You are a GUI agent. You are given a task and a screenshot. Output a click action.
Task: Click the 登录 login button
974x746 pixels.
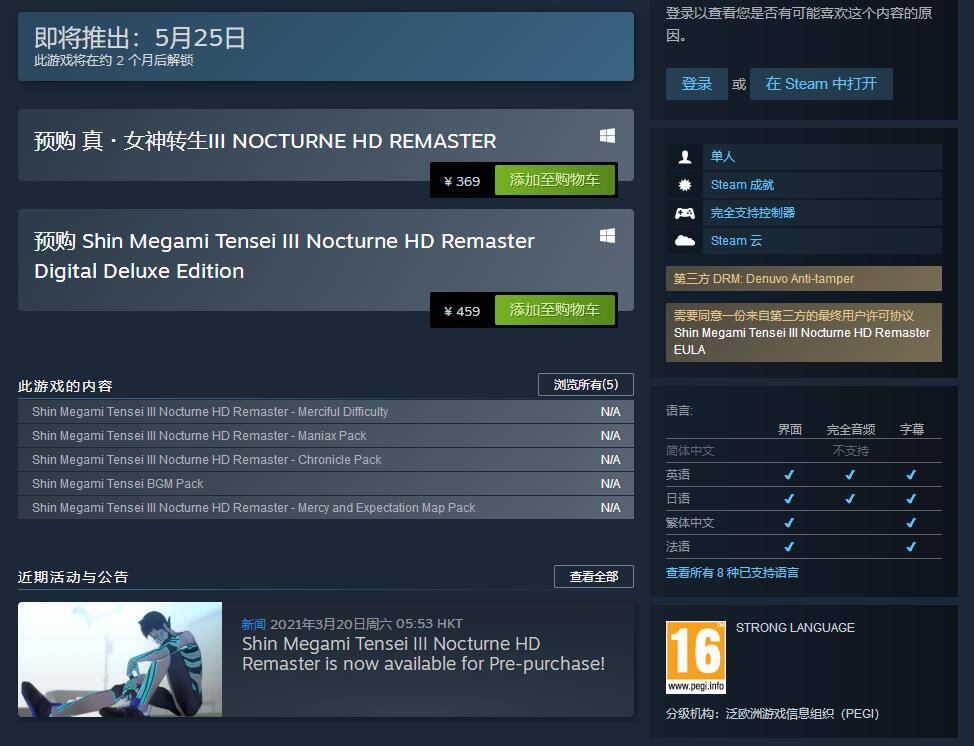coord(696,84)
